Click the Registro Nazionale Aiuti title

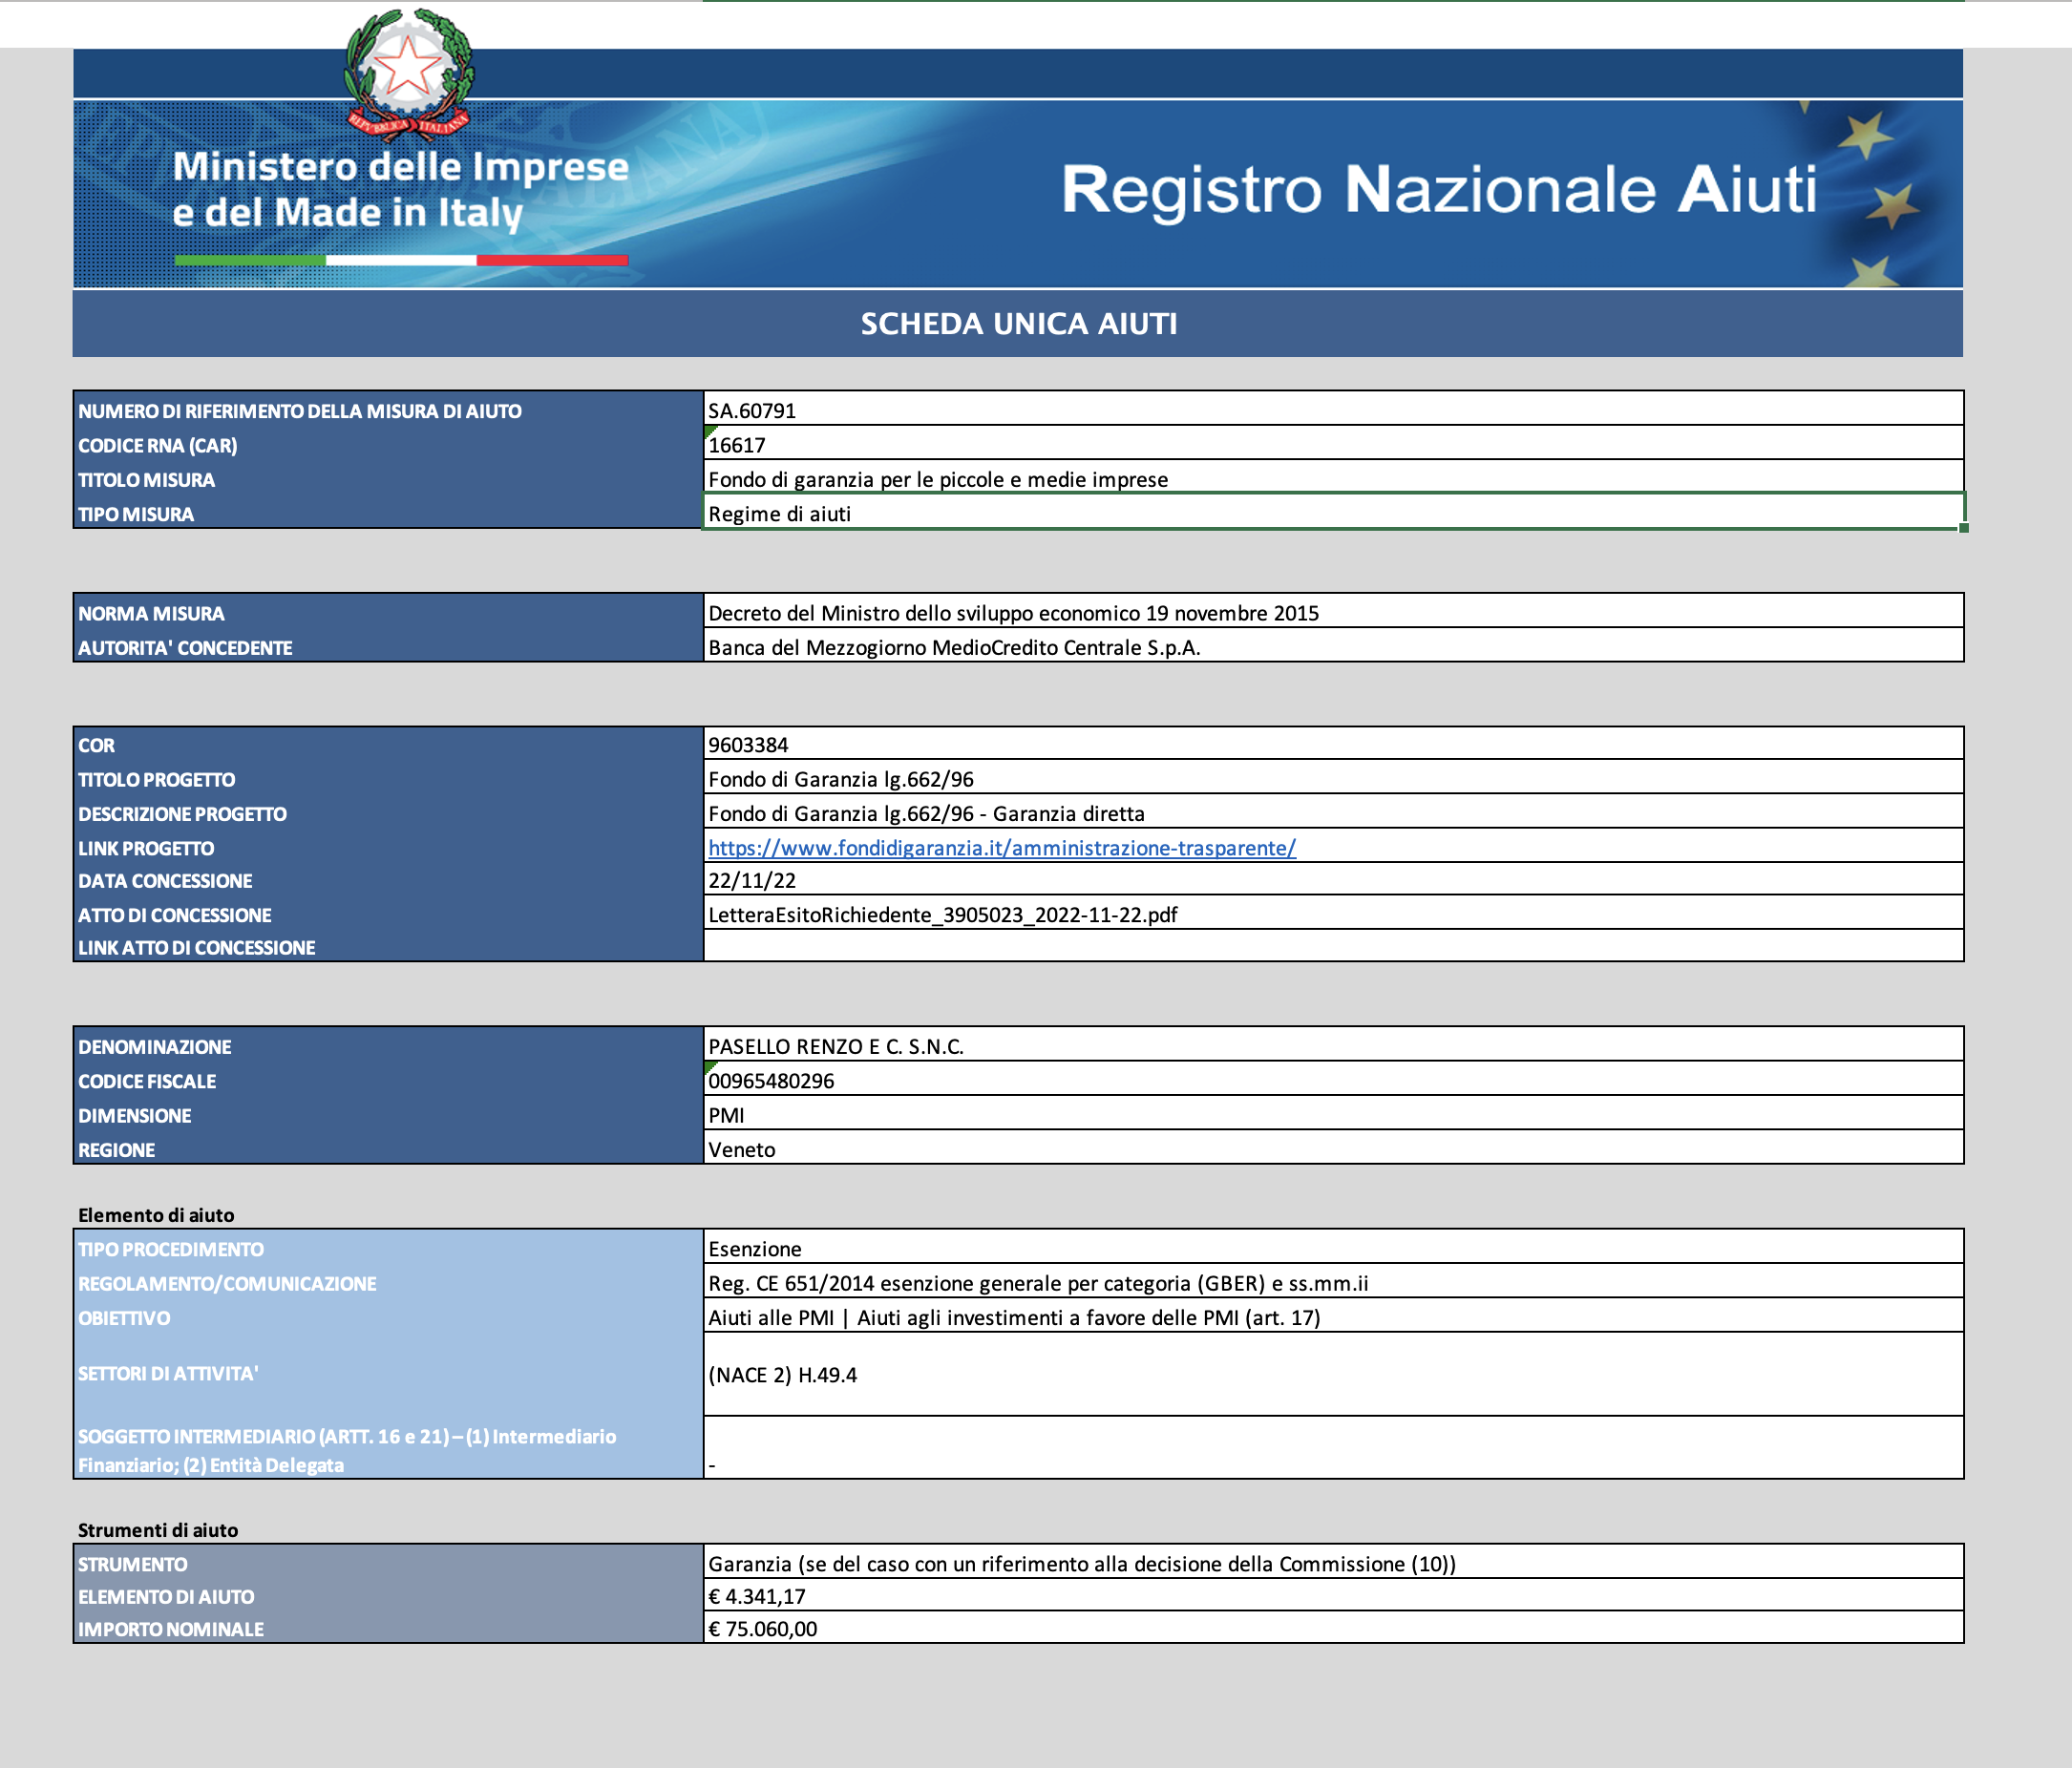point(1438,189)
